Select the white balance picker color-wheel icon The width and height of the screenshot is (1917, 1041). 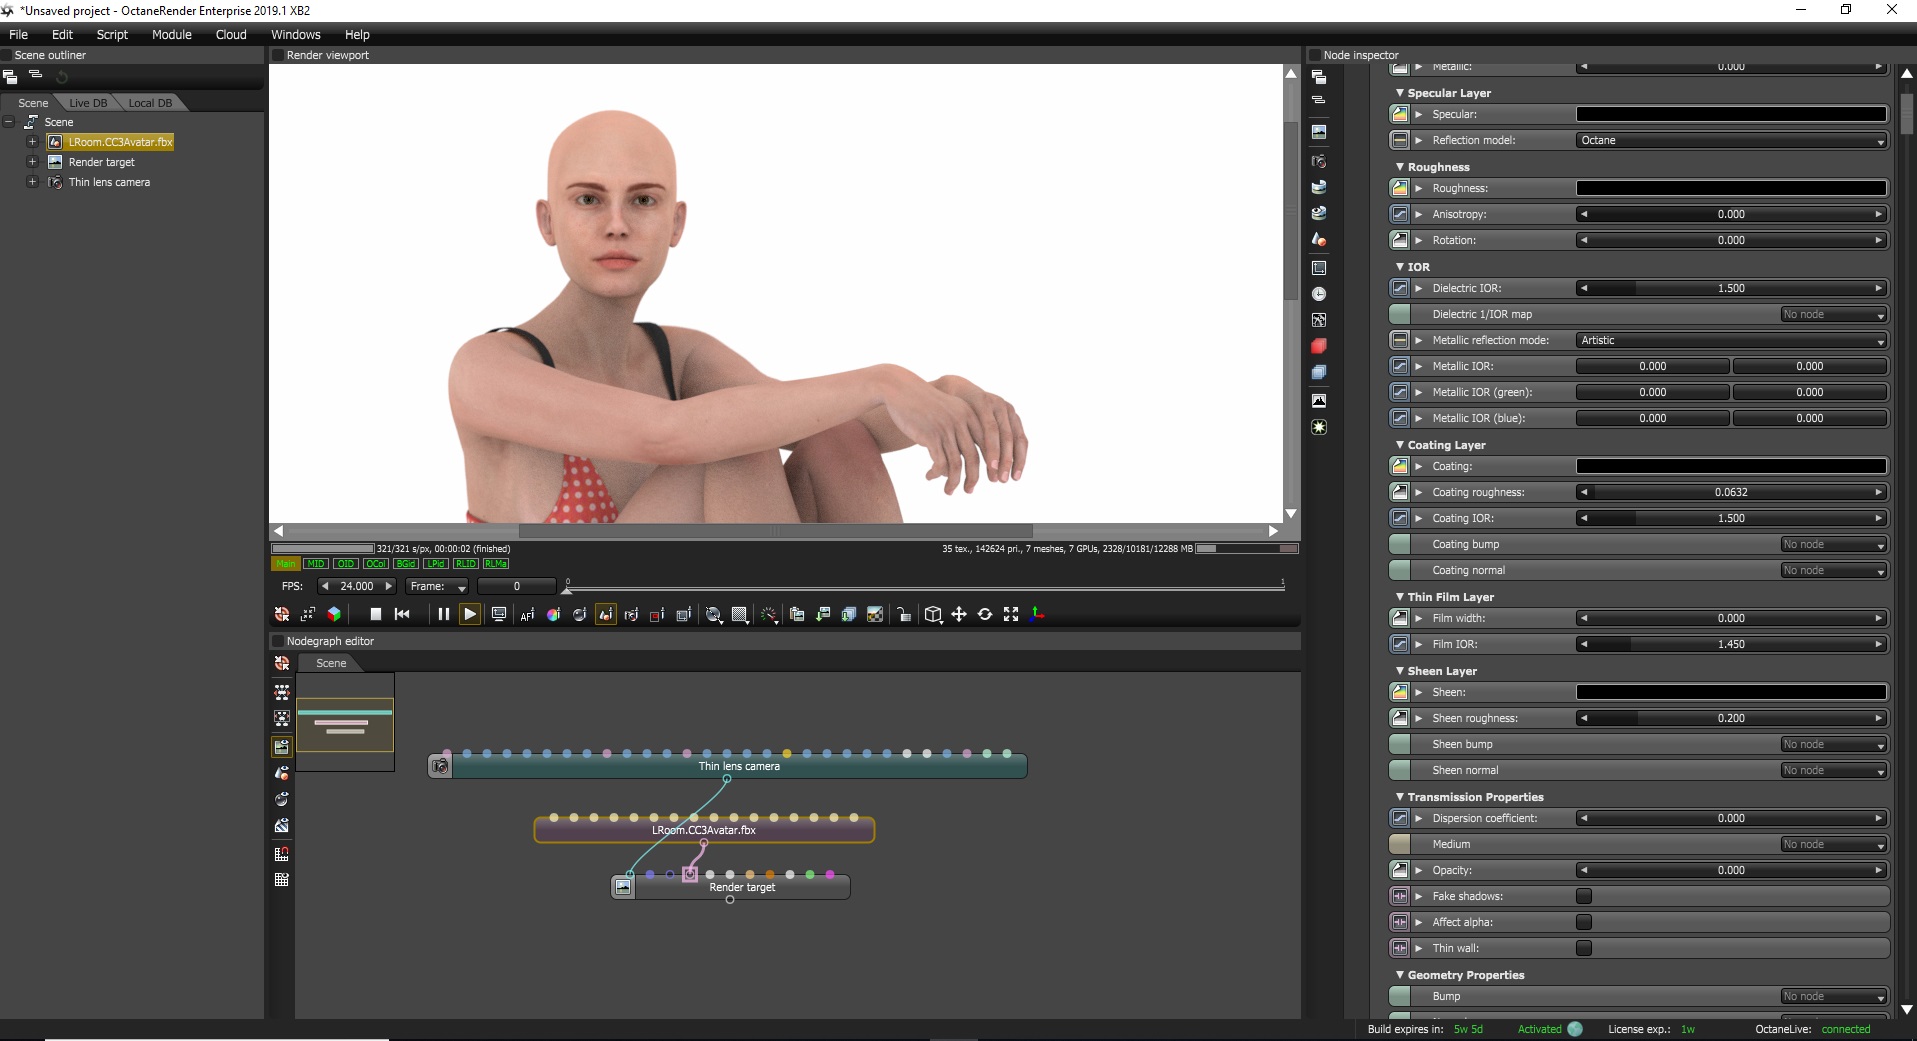point(553,615)
